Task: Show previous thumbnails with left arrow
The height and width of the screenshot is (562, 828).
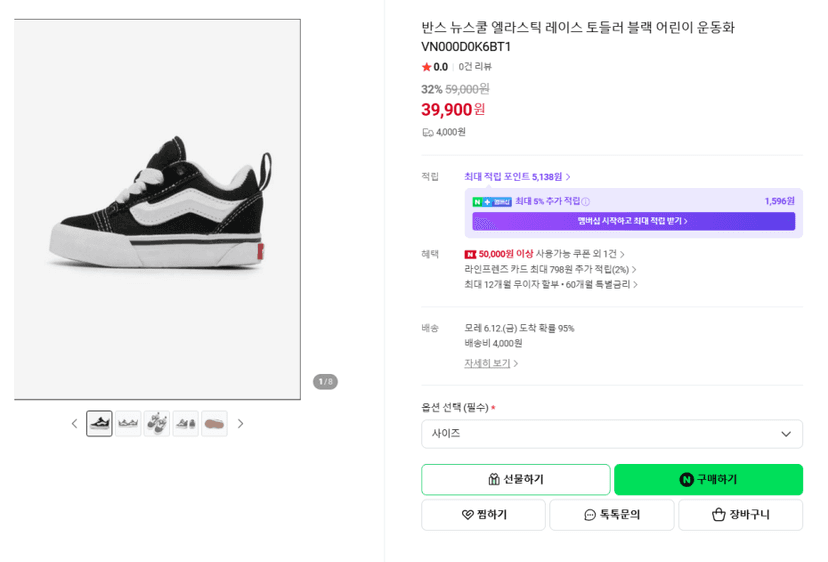Action: (x=74, y=424)
